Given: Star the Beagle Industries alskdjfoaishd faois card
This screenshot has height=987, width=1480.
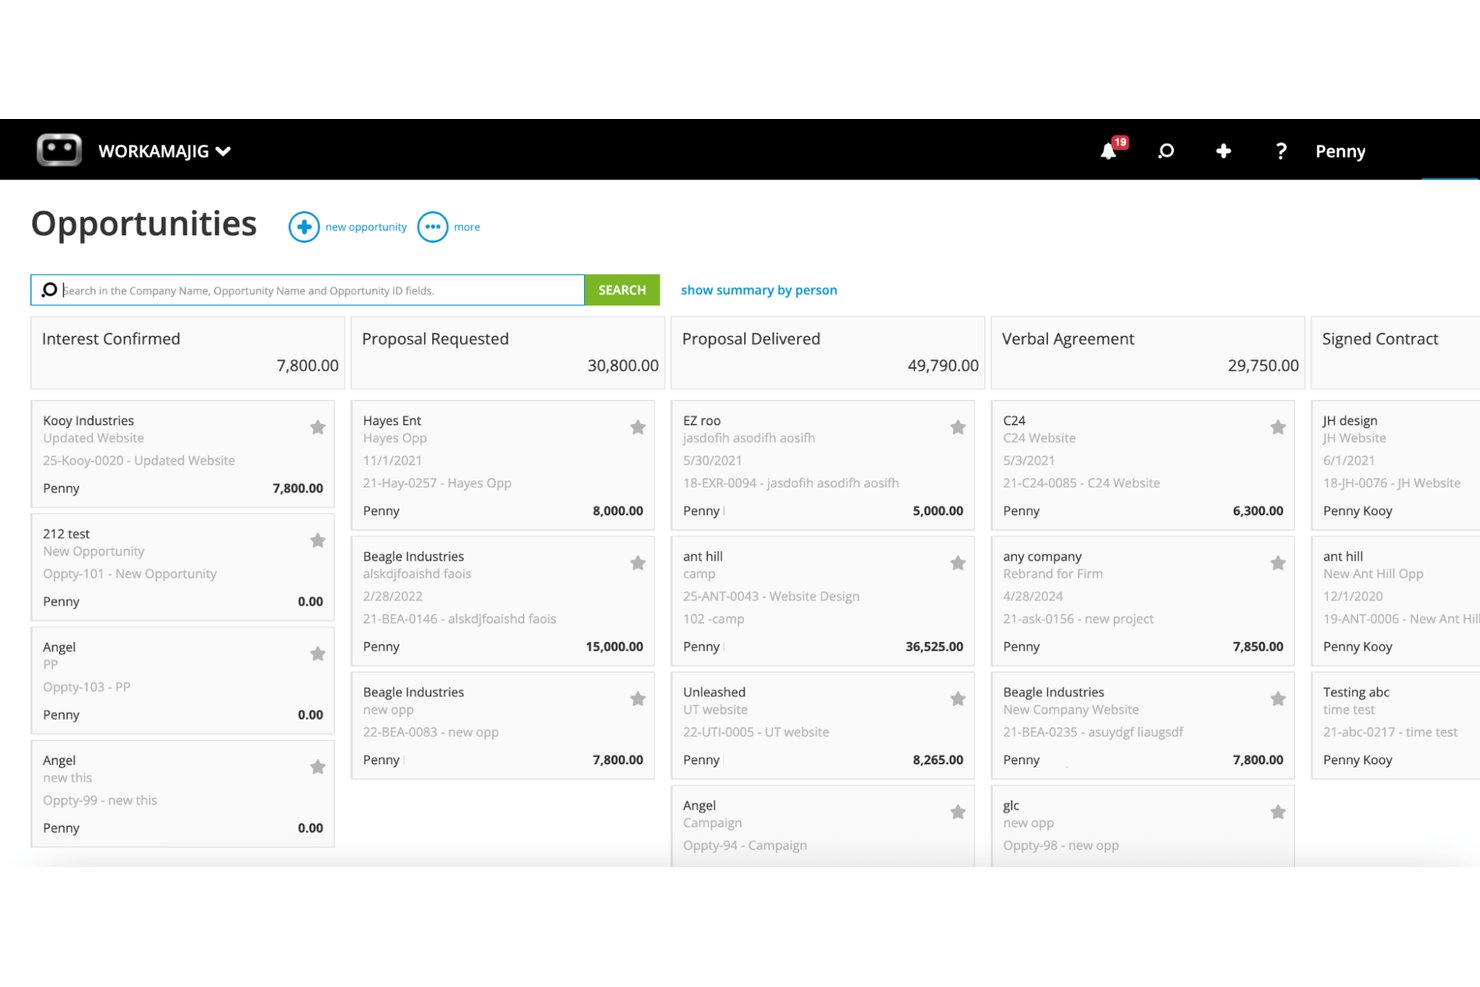Looking at the screenshot, I should click(638, 564).
